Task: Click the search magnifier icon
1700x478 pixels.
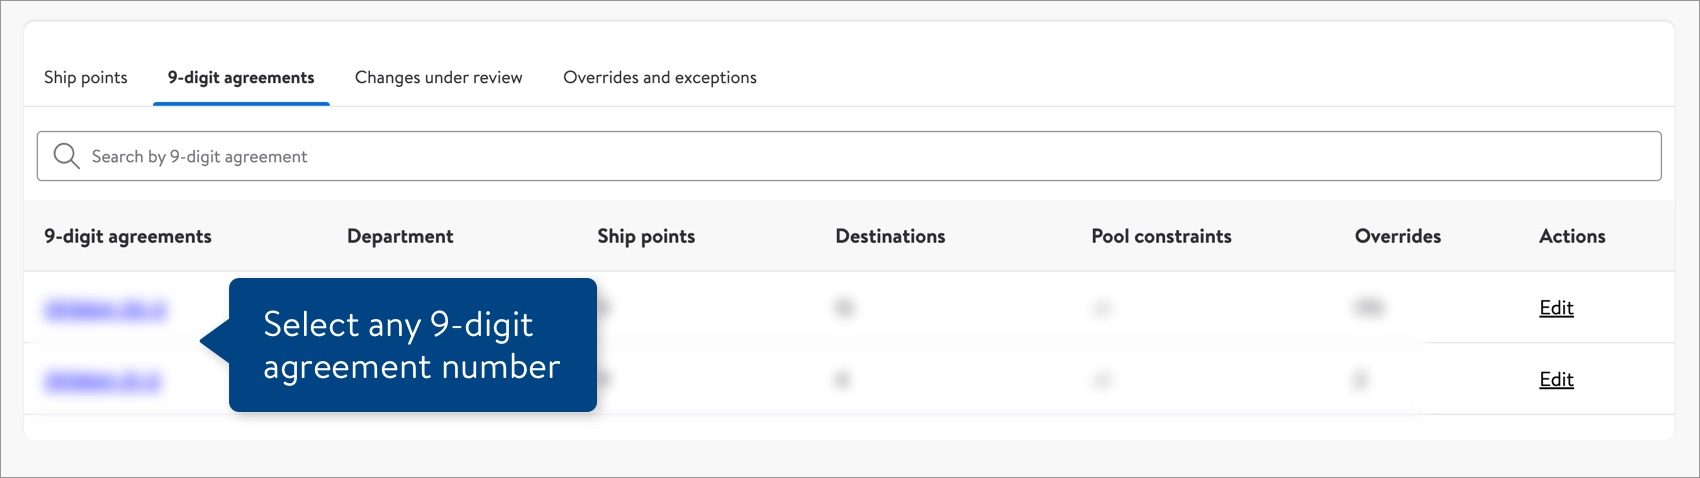Action: pos(66,156)
